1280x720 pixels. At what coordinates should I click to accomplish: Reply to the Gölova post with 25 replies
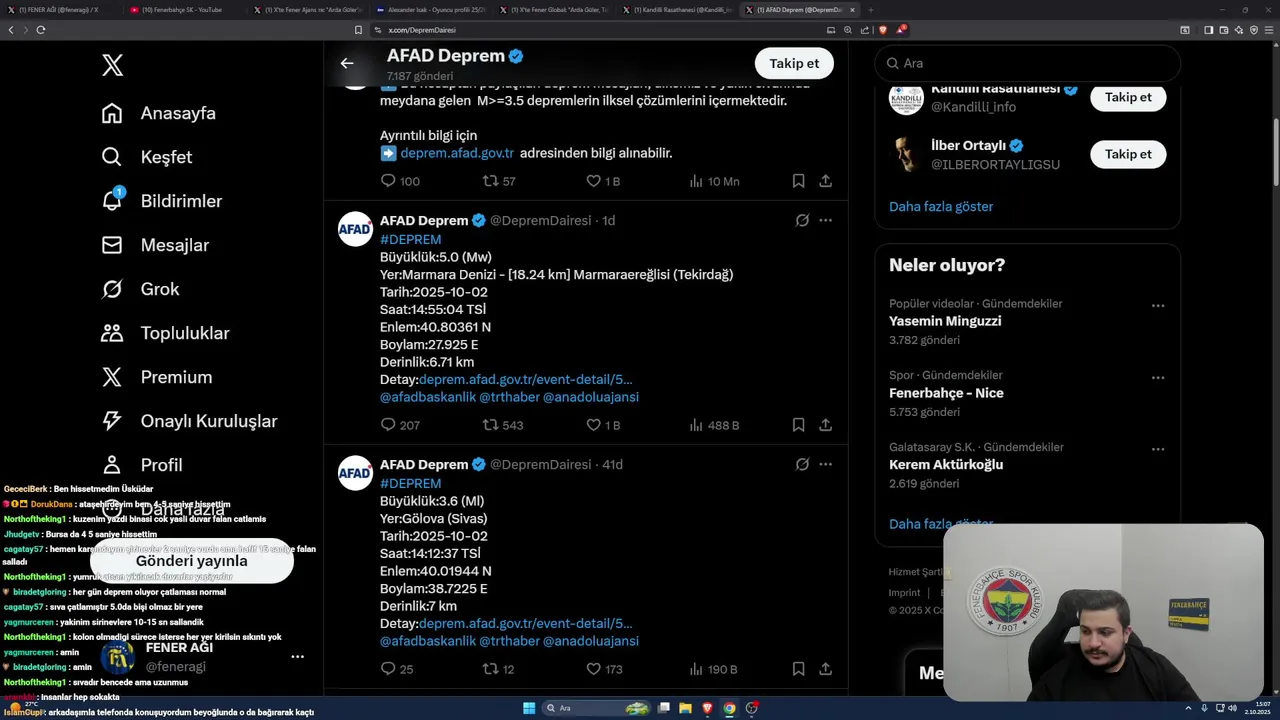397,669
